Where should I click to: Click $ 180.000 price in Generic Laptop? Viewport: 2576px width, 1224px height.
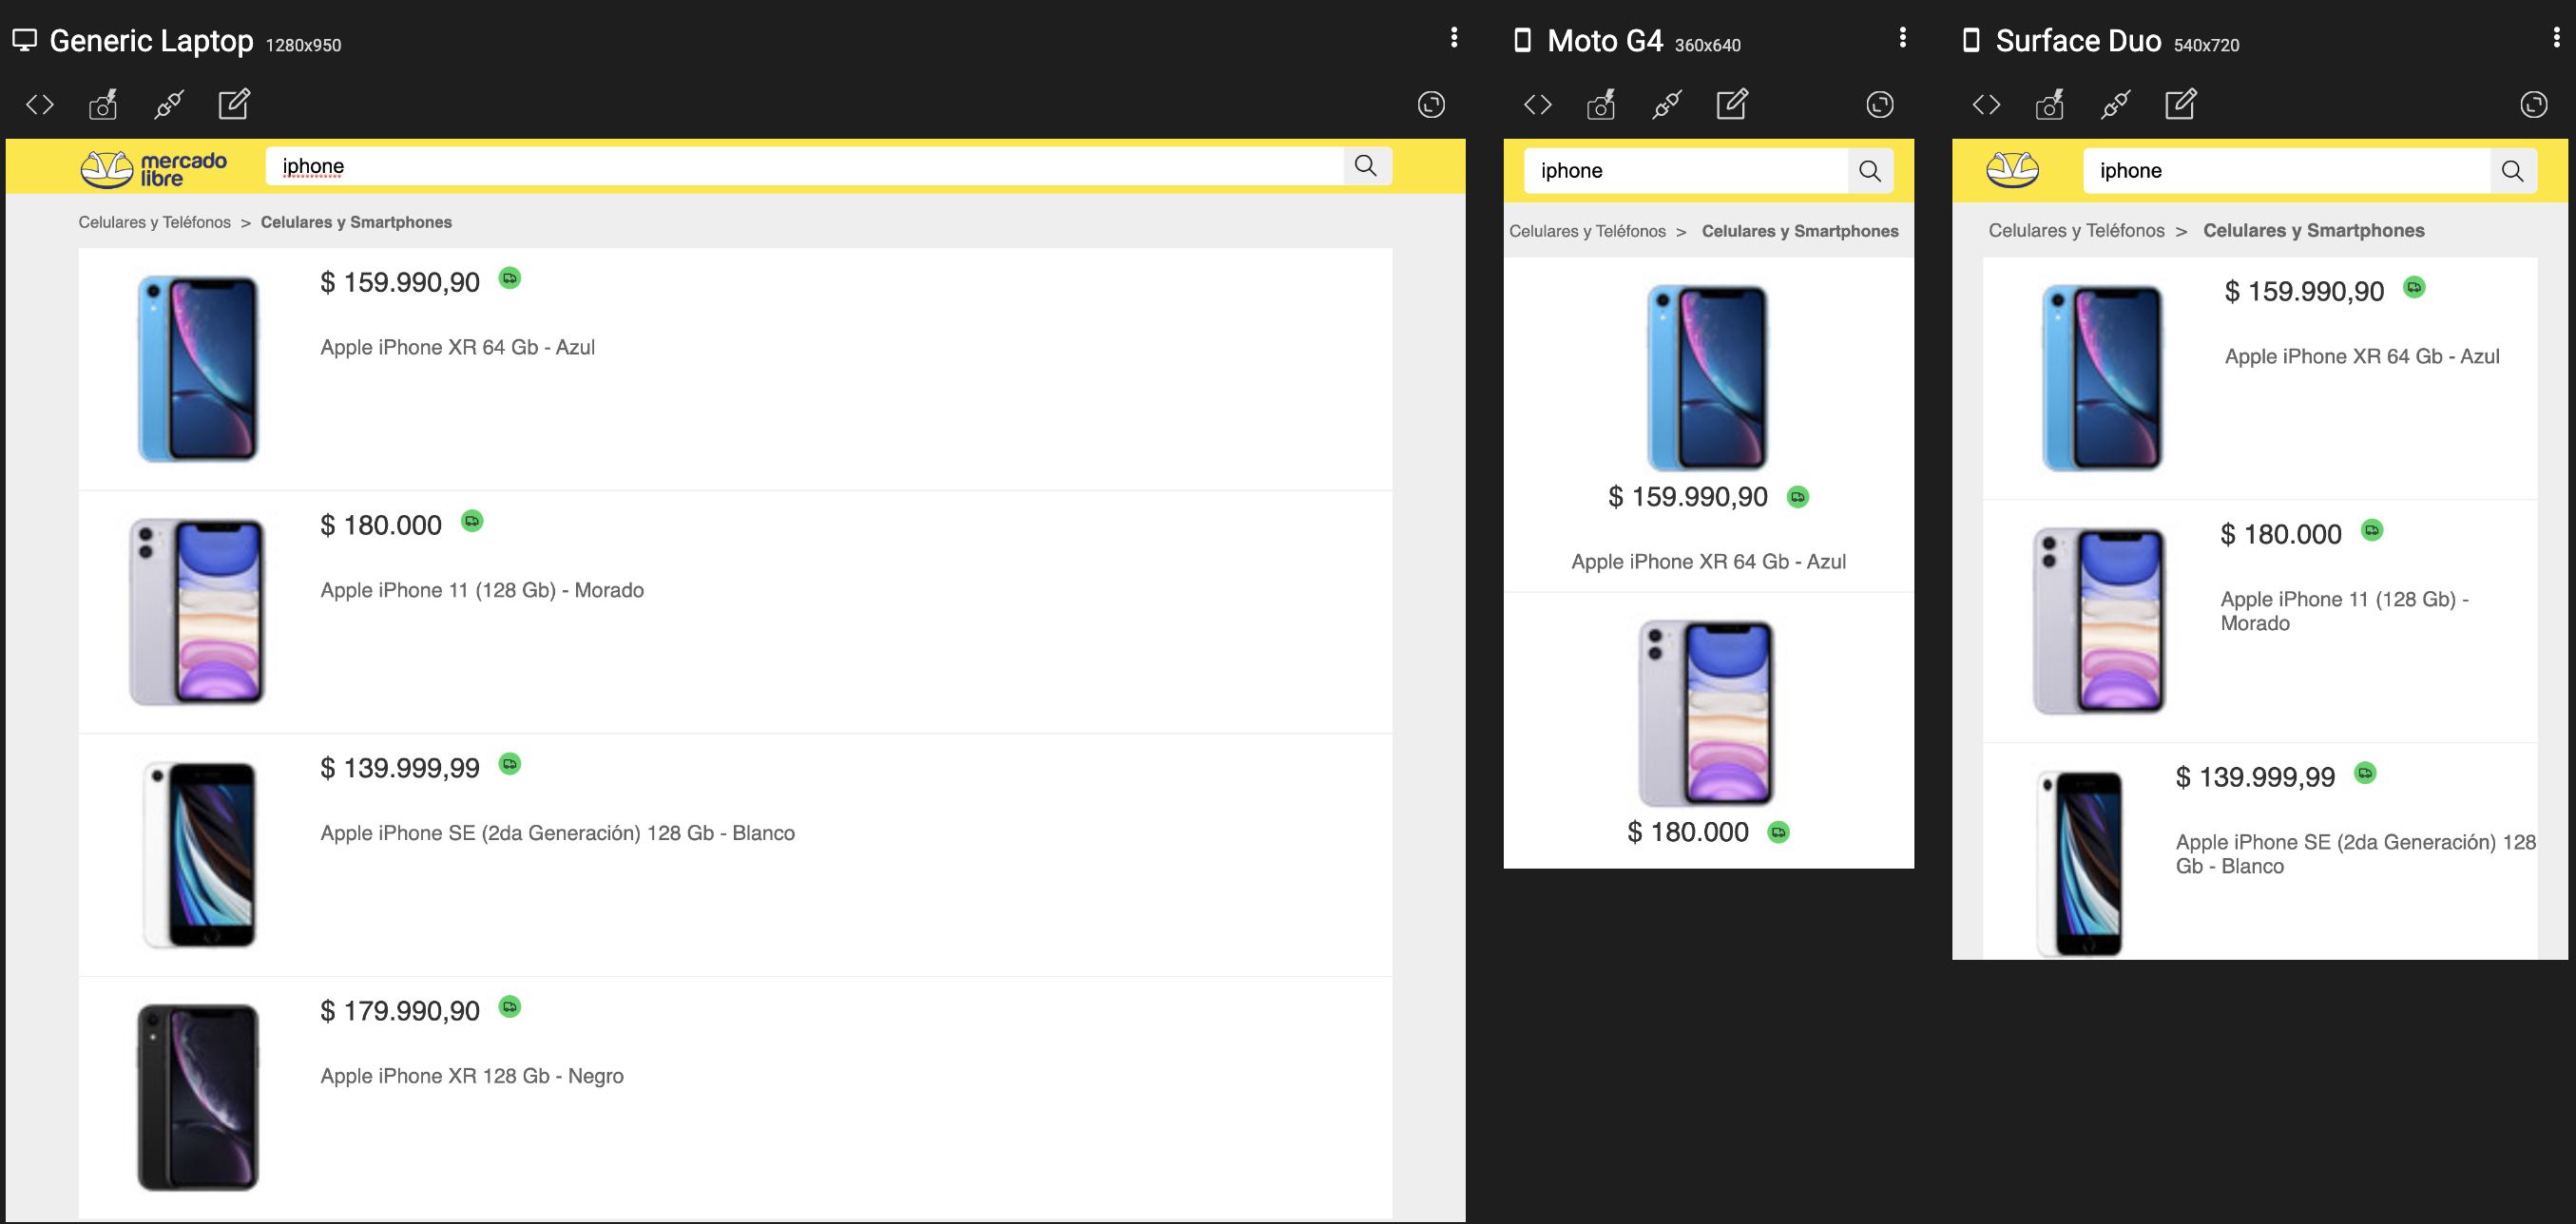pos(381,526)
